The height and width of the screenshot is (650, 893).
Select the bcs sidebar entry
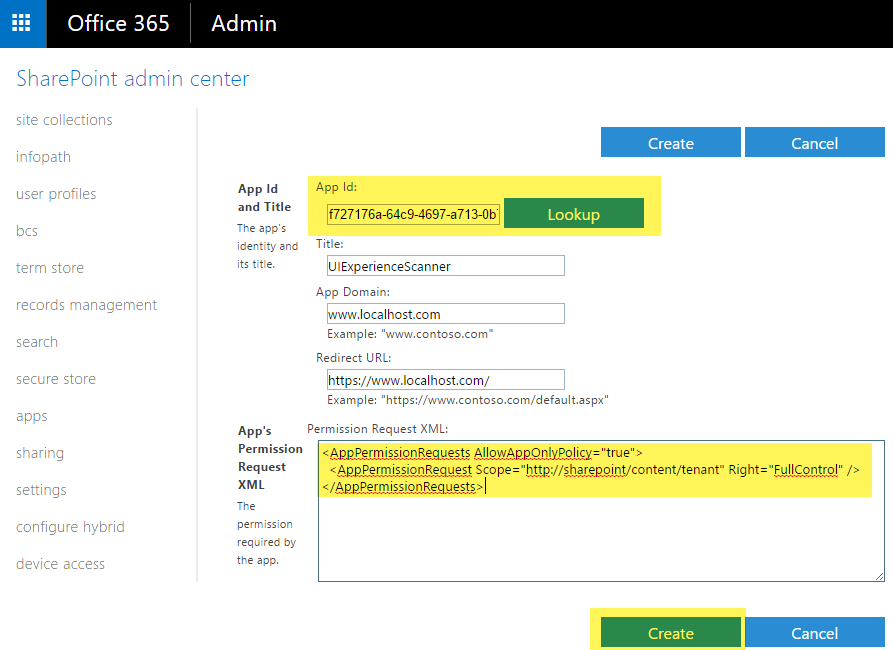click(26, 230)
